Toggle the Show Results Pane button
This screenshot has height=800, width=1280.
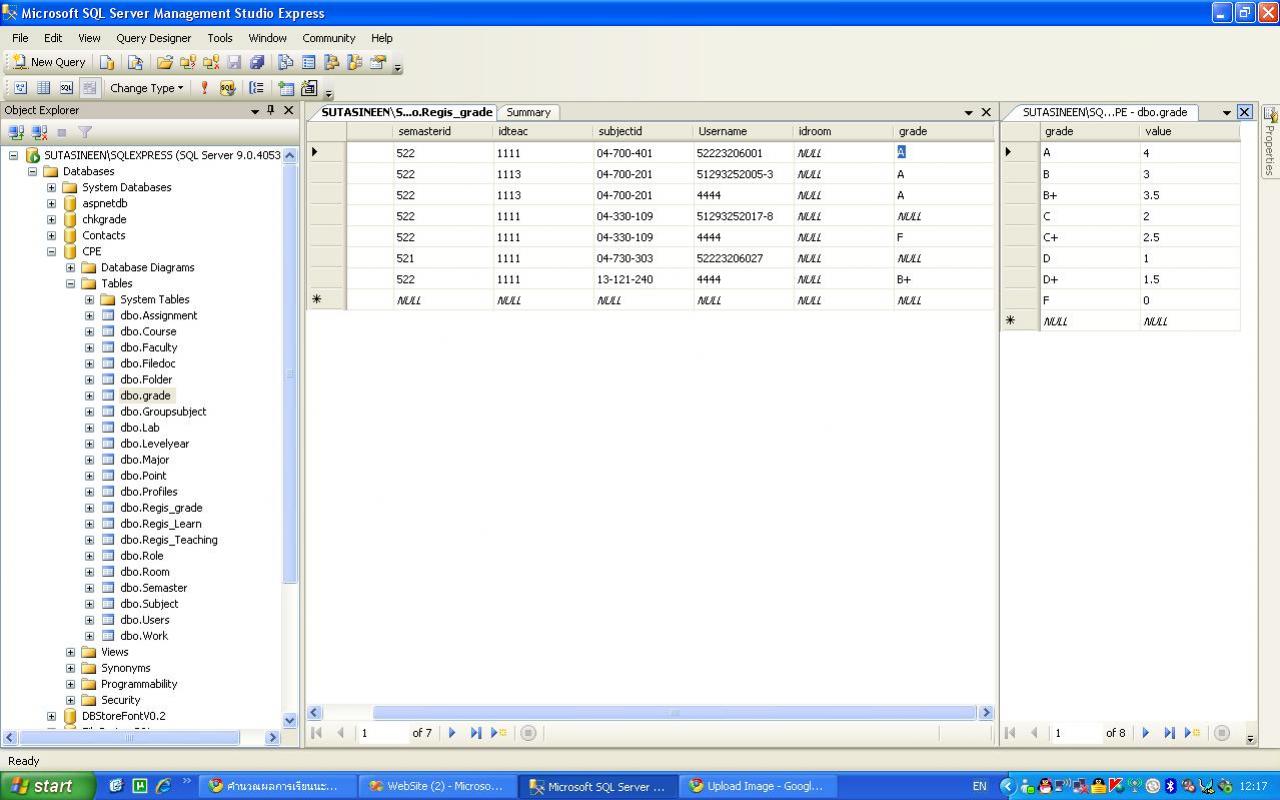(89, 88)
